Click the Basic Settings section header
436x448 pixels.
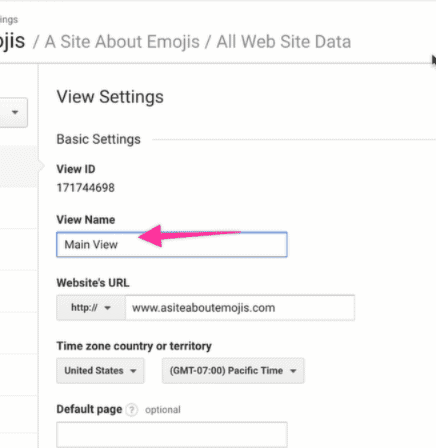(x=99, y=139)
